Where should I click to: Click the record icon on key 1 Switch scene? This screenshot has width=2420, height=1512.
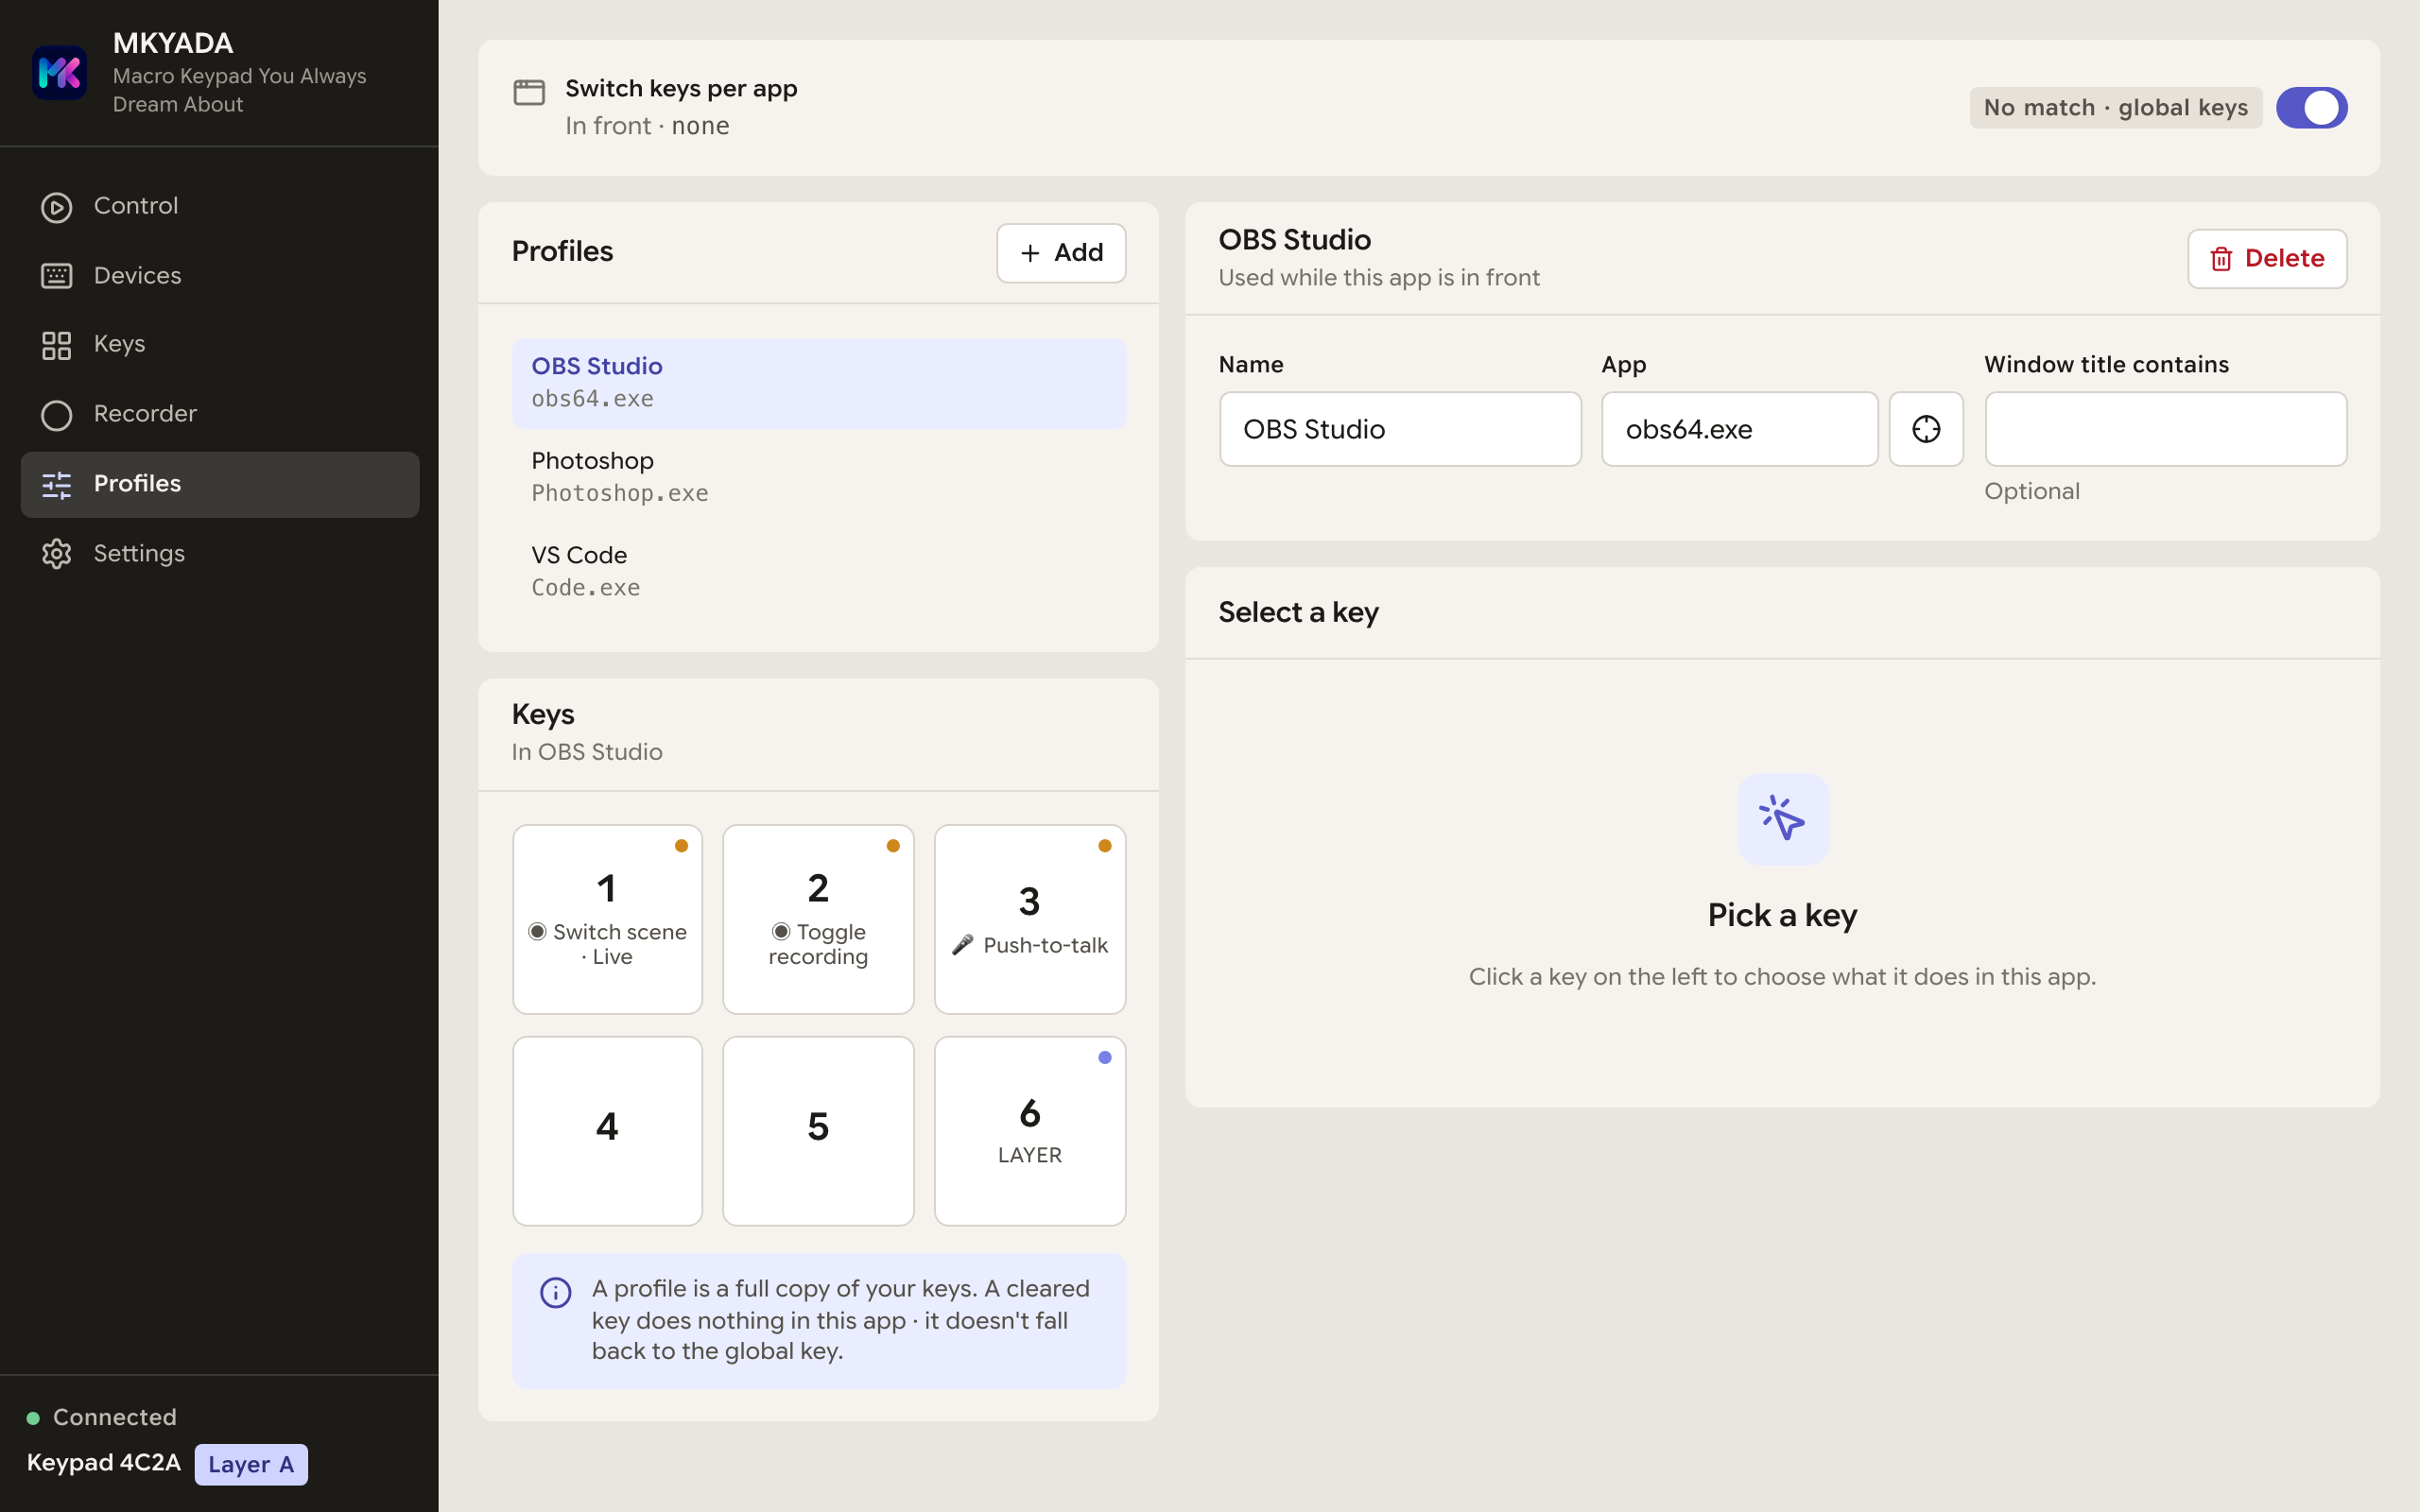click(537, 932)
